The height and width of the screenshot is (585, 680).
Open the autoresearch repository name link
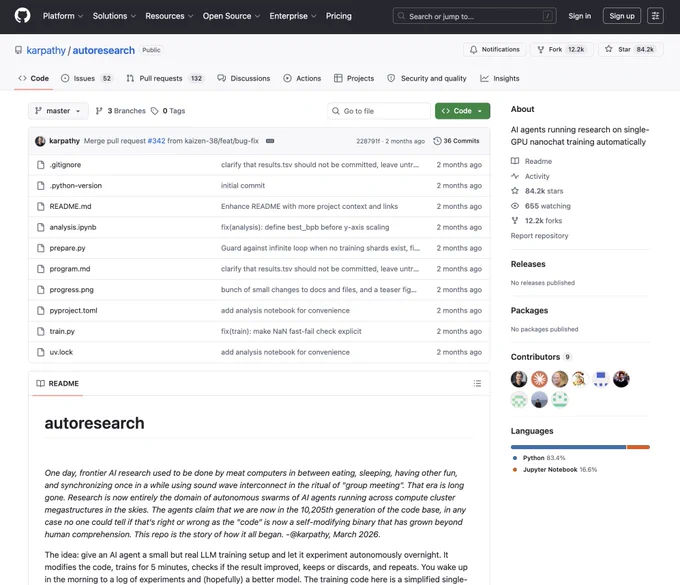click(104, 50)
